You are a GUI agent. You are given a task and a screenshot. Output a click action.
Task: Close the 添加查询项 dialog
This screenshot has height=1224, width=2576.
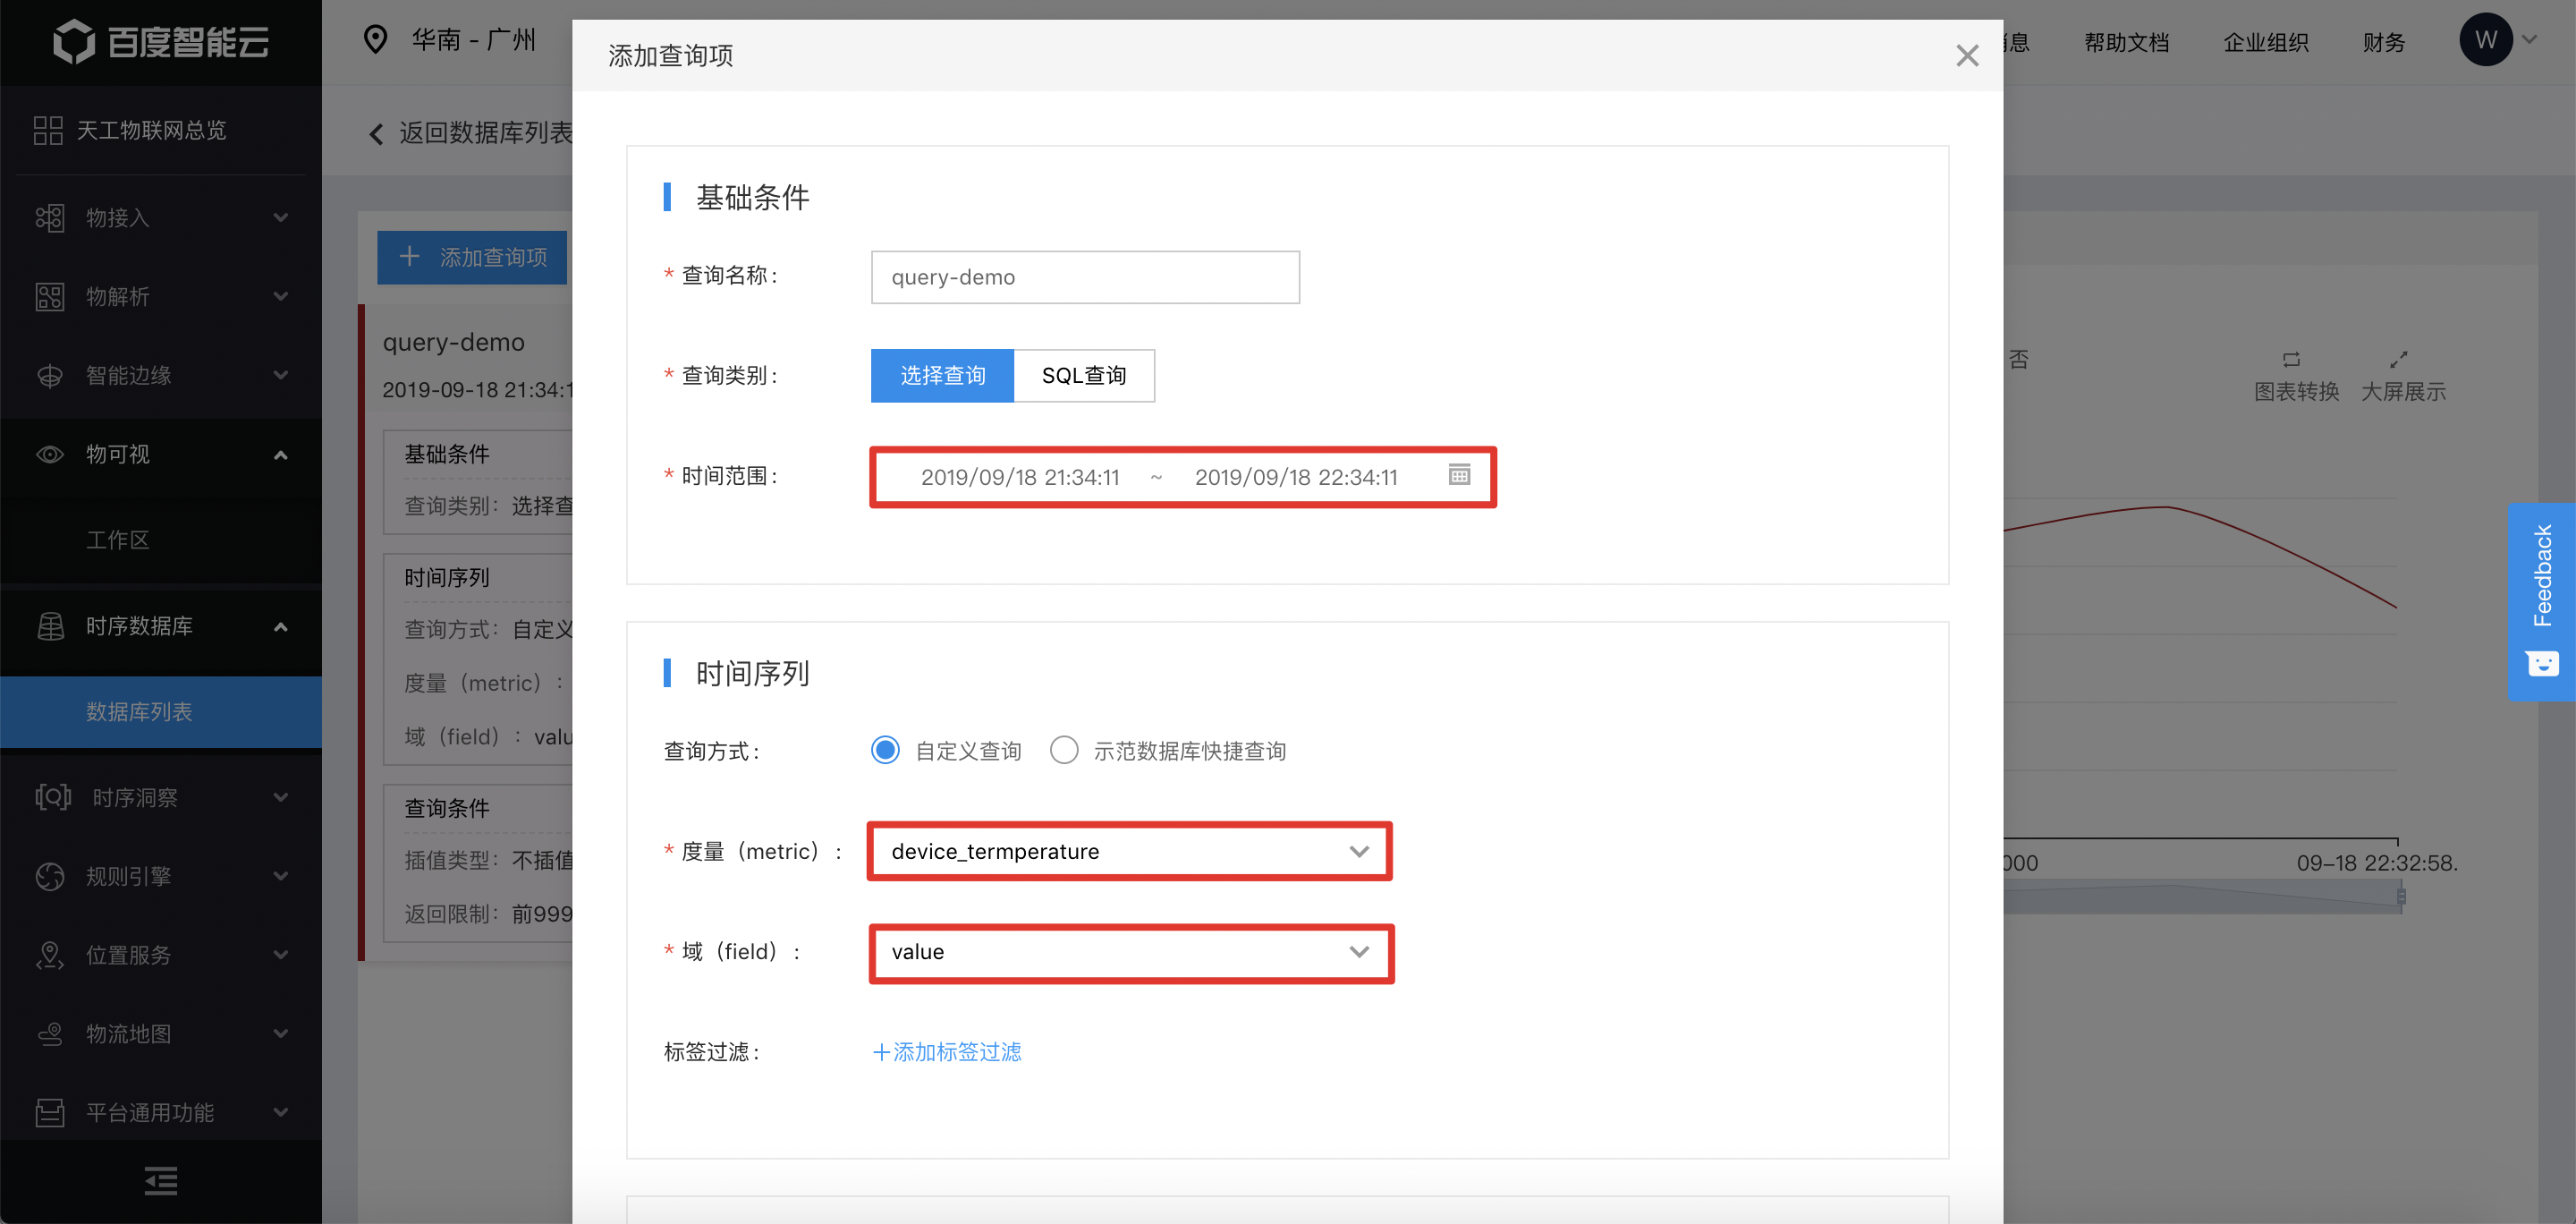point(1967,56)
